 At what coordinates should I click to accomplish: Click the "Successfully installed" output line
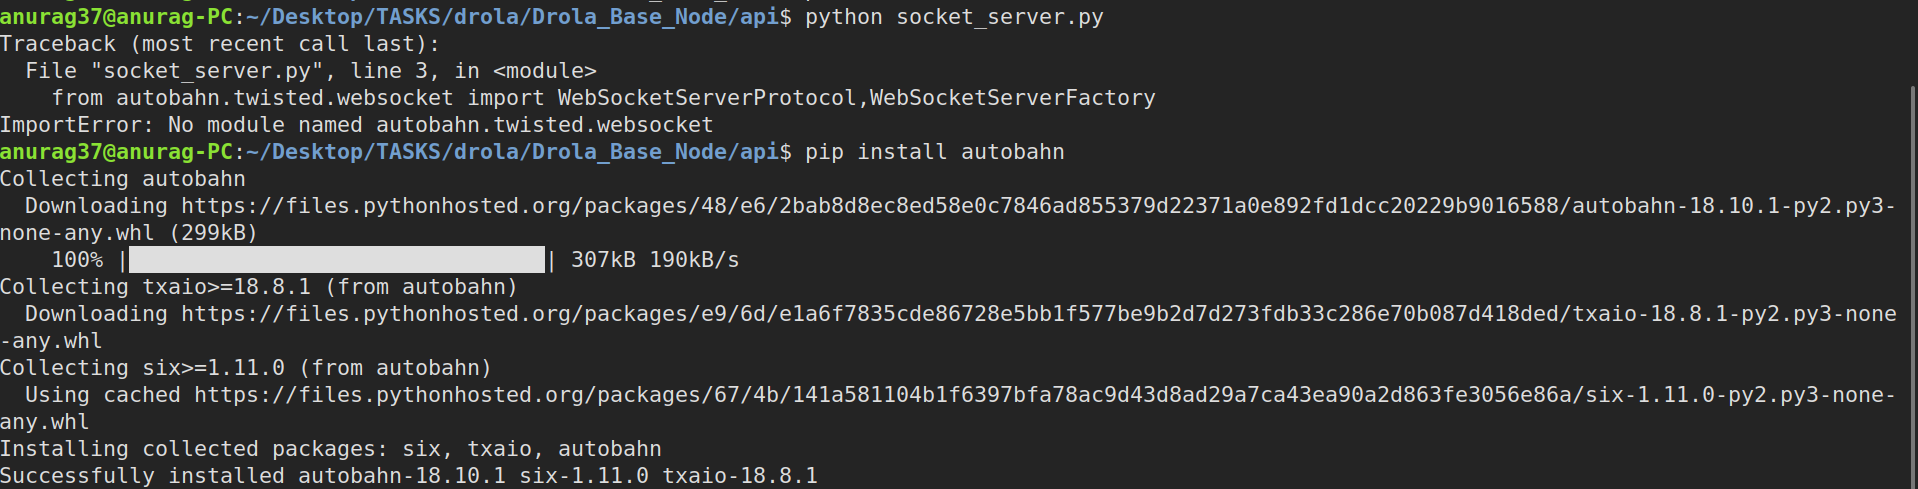409,476
